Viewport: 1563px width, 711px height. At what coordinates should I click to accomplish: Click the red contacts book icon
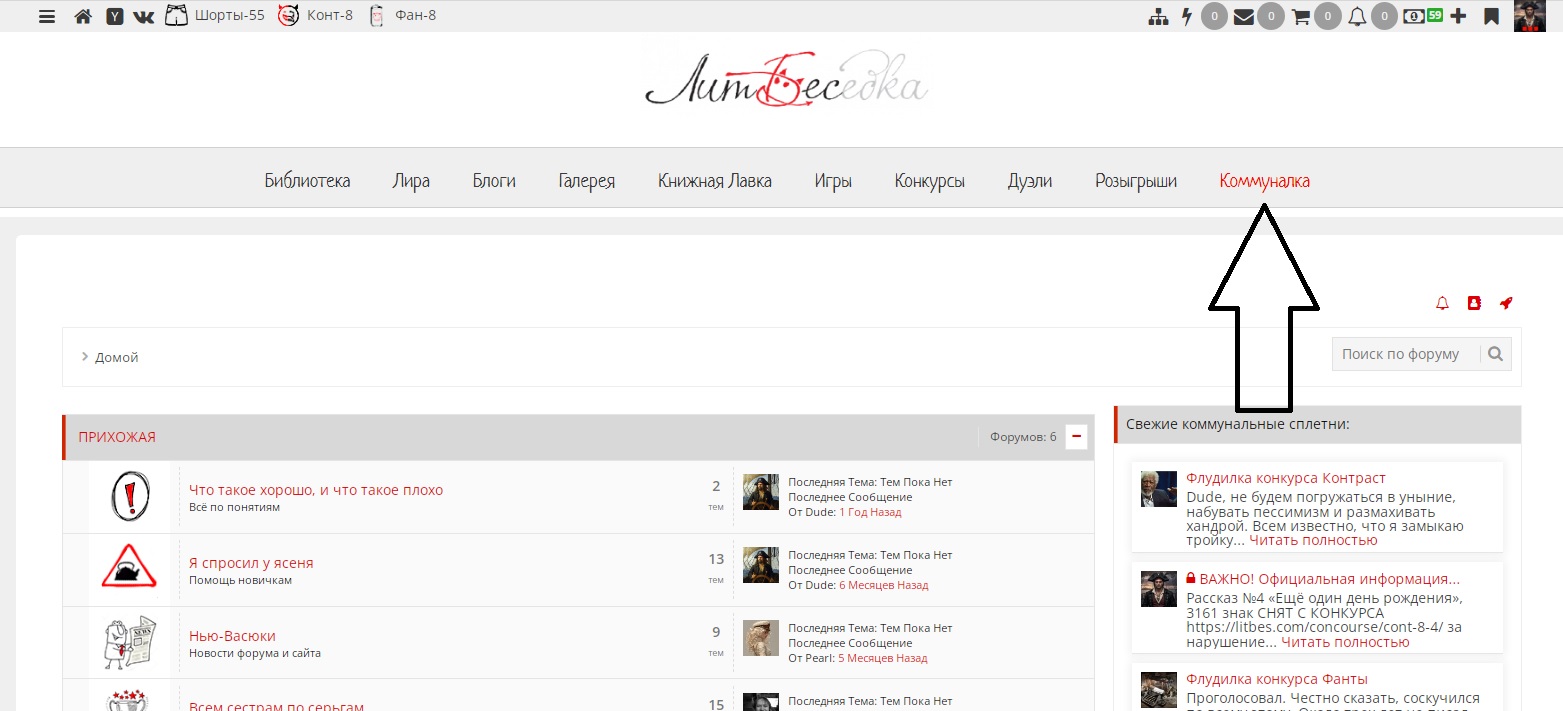1474,303
